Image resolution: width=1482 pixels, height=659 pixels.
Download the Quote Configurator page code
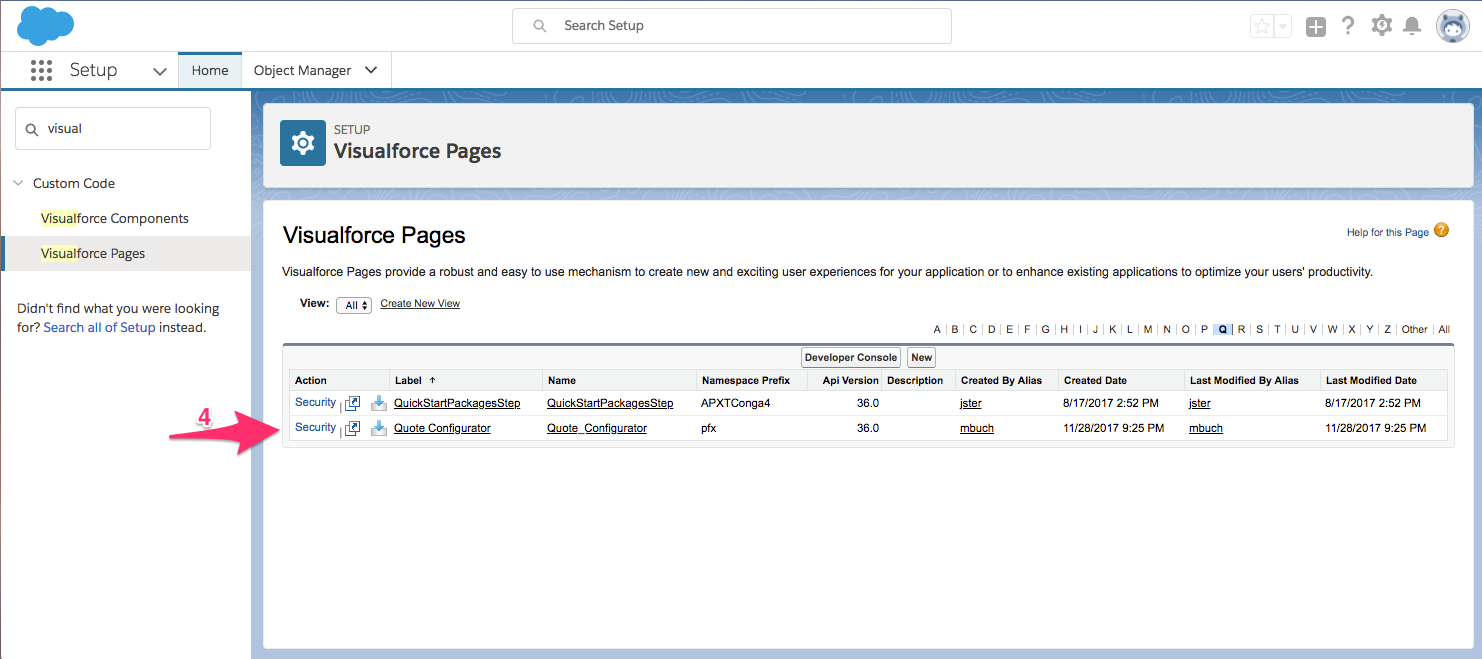pyautogui.click(x=379, y=428)
